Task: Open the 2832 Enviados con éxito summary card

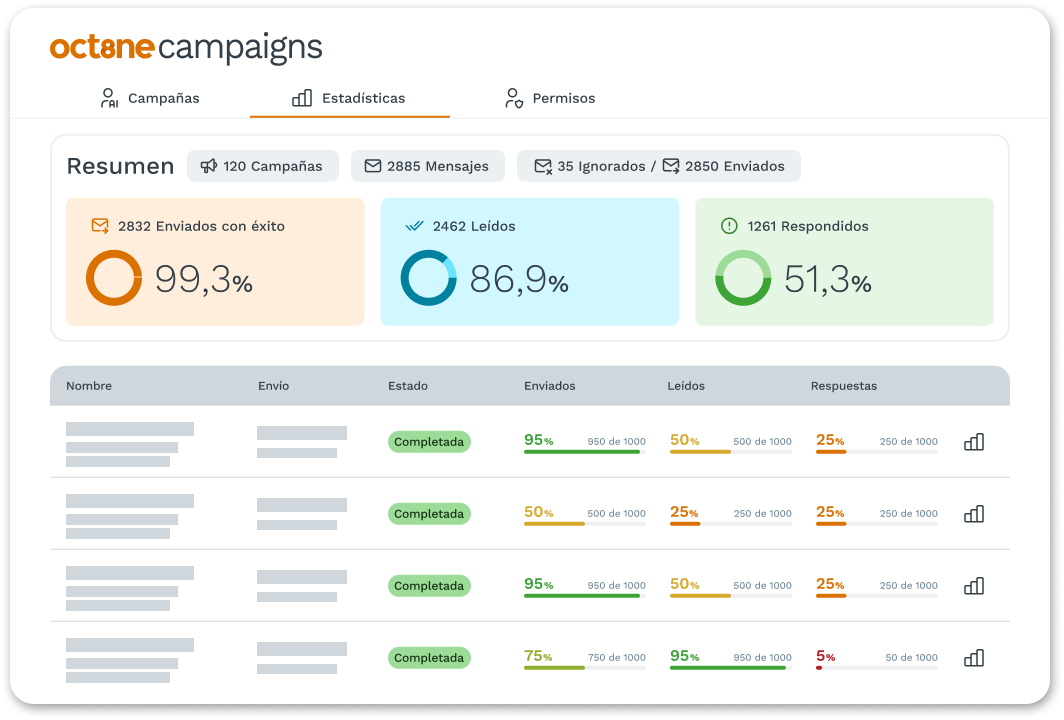Action: pyautogui.click(x=214, y=261)
